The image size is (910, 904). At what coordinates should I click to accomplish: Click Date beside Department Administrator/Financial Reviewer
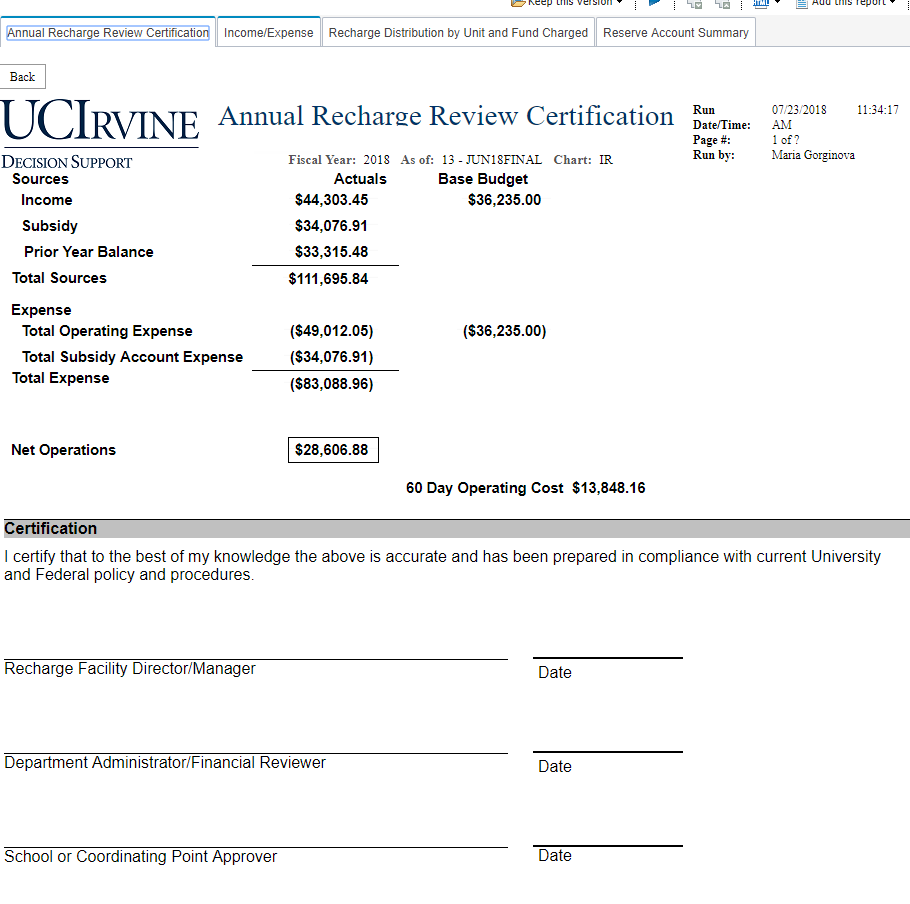(x=555, y=766)
